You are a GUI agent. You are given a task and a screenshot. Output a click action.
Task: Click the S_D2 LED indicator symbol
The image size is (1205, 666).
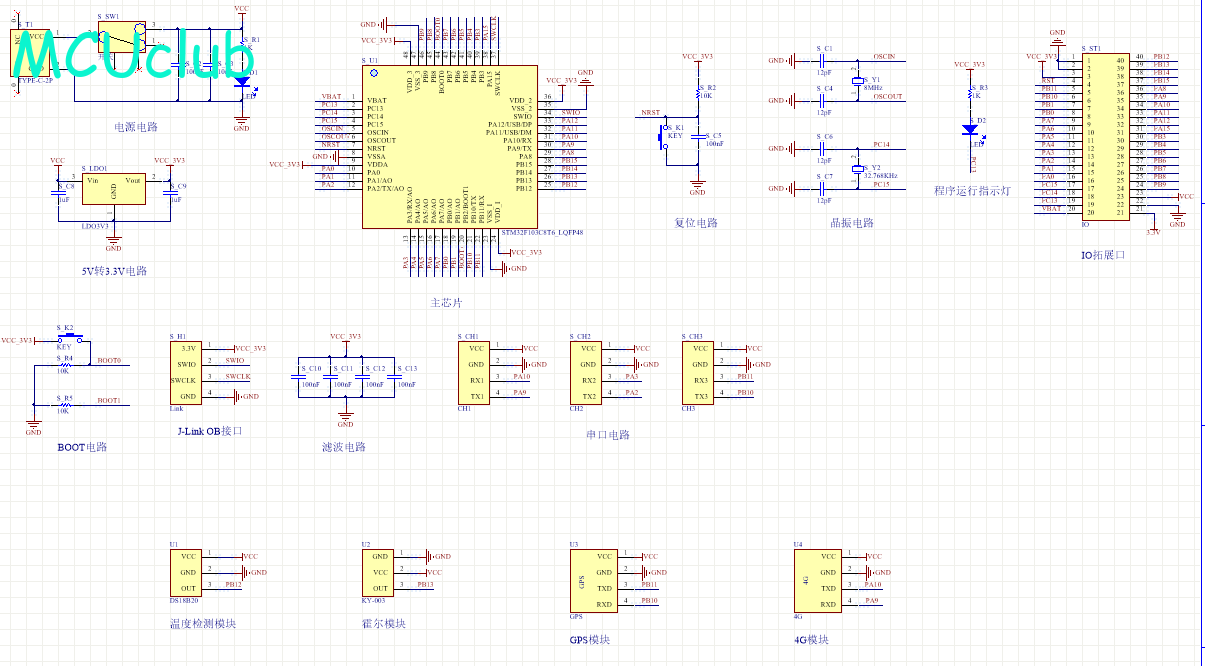click(969, 129)
